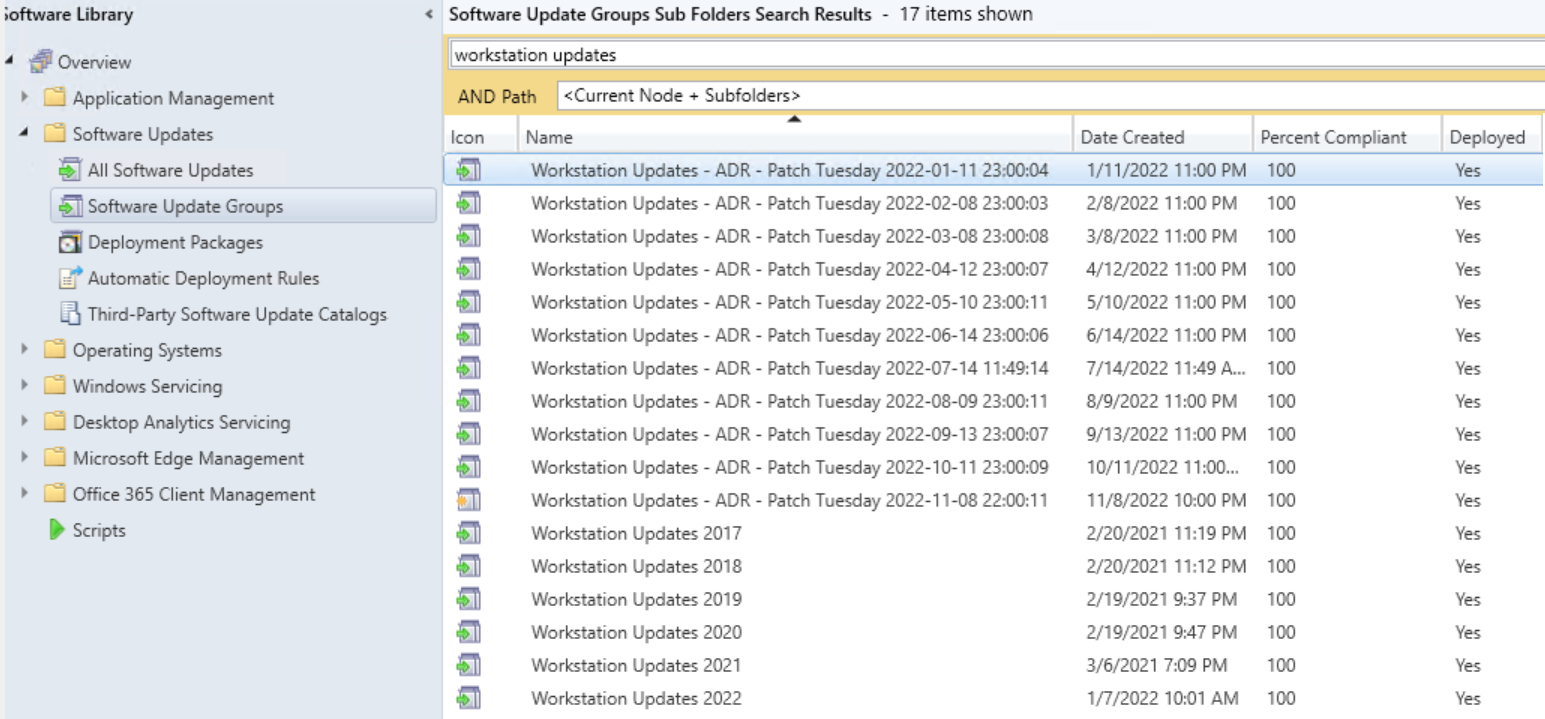Image resolution: width=1545 pixels, height=719 pixels.
Task: Open the Current Node + Subfolders path dropdown
Action: 1050,96
